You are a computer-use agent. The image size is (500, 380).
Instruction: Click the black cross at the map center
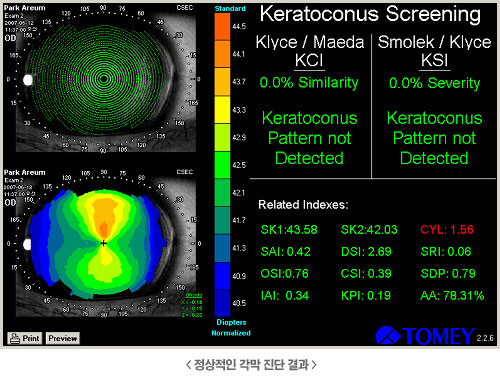pyautogui.click(x=104, y=243)
